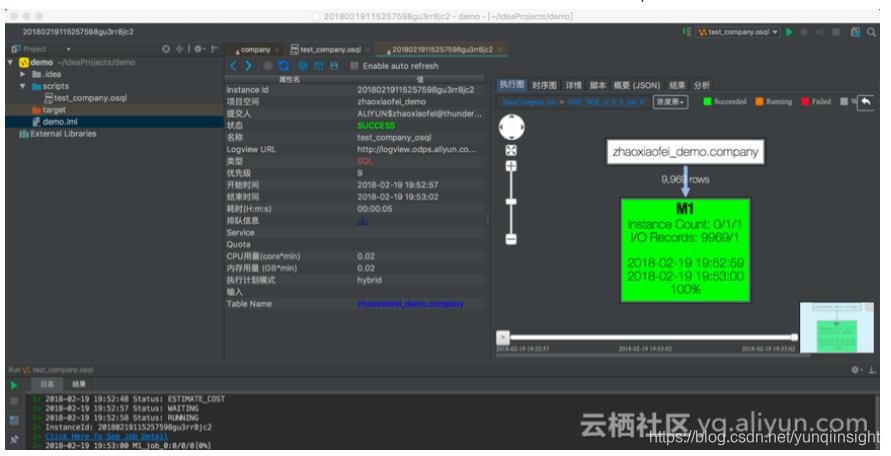Click the pan control circle in the graph
The image size is (891, 456).
click(x=511, y=127)
